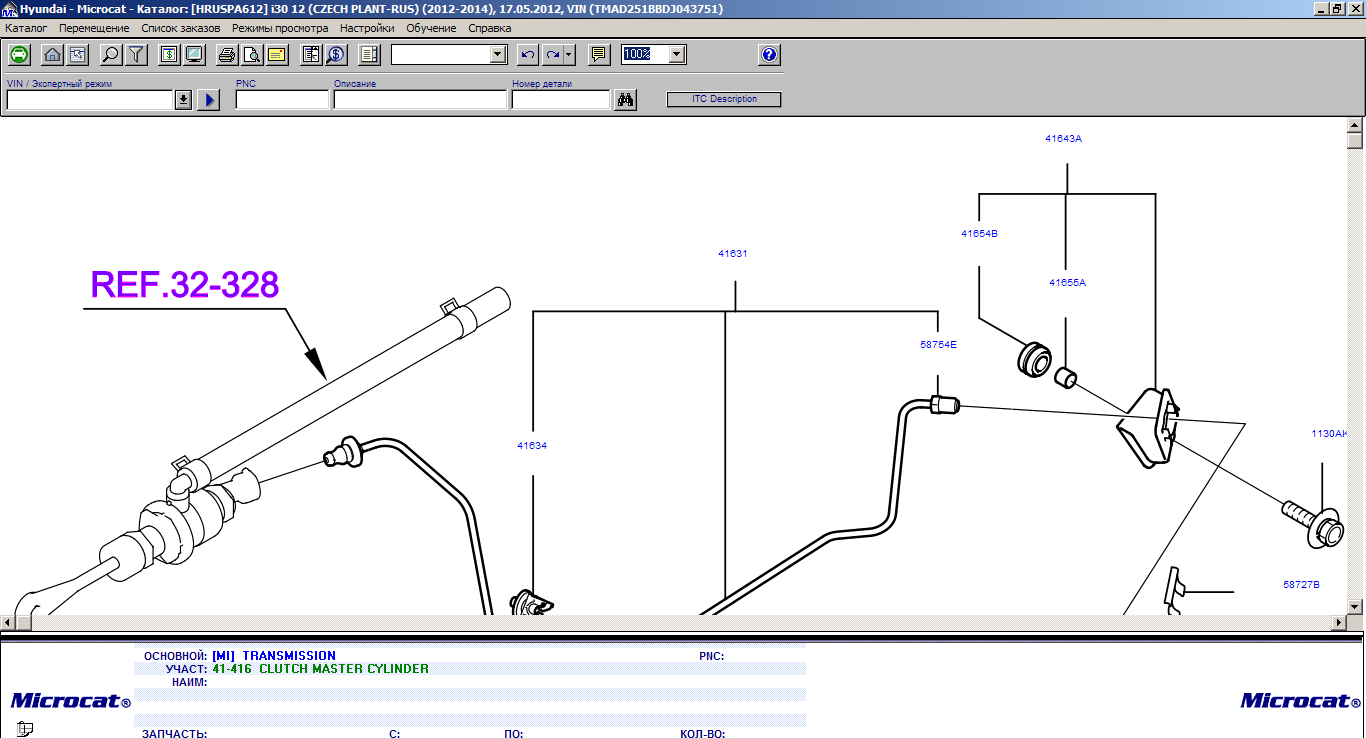This screenshot has width=1366, height=739.
Task: Open print preview icon
Action: [x=252, y=55]
